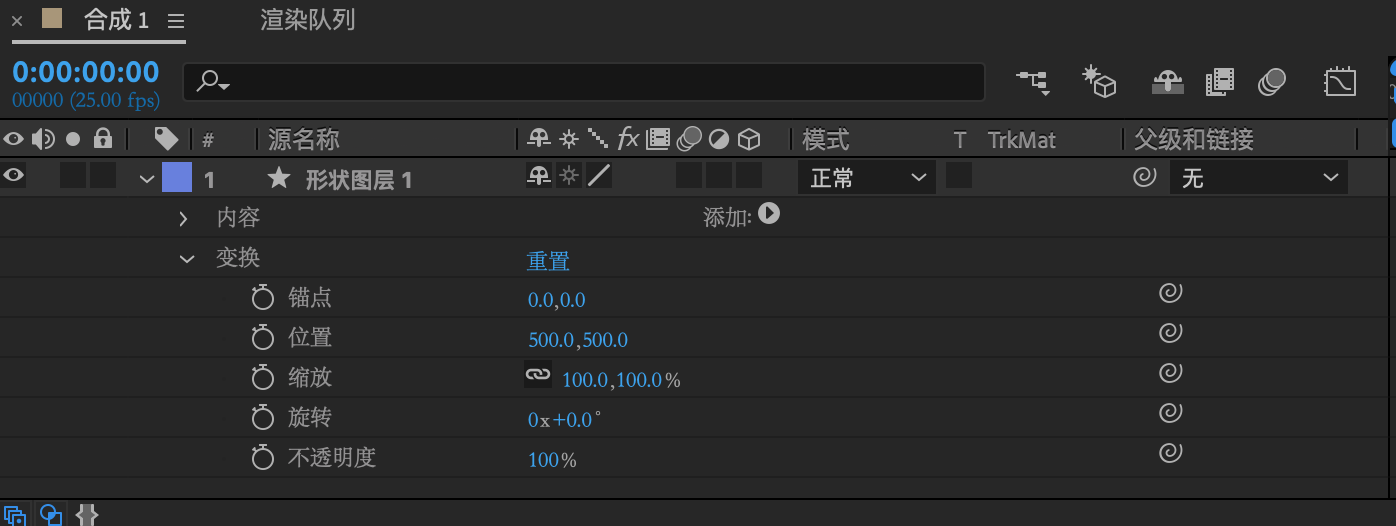The width and height of the screenshot is (1396, 526).
Task: Enable the Motion Blur icon
Action: [x=1272, y=82]
